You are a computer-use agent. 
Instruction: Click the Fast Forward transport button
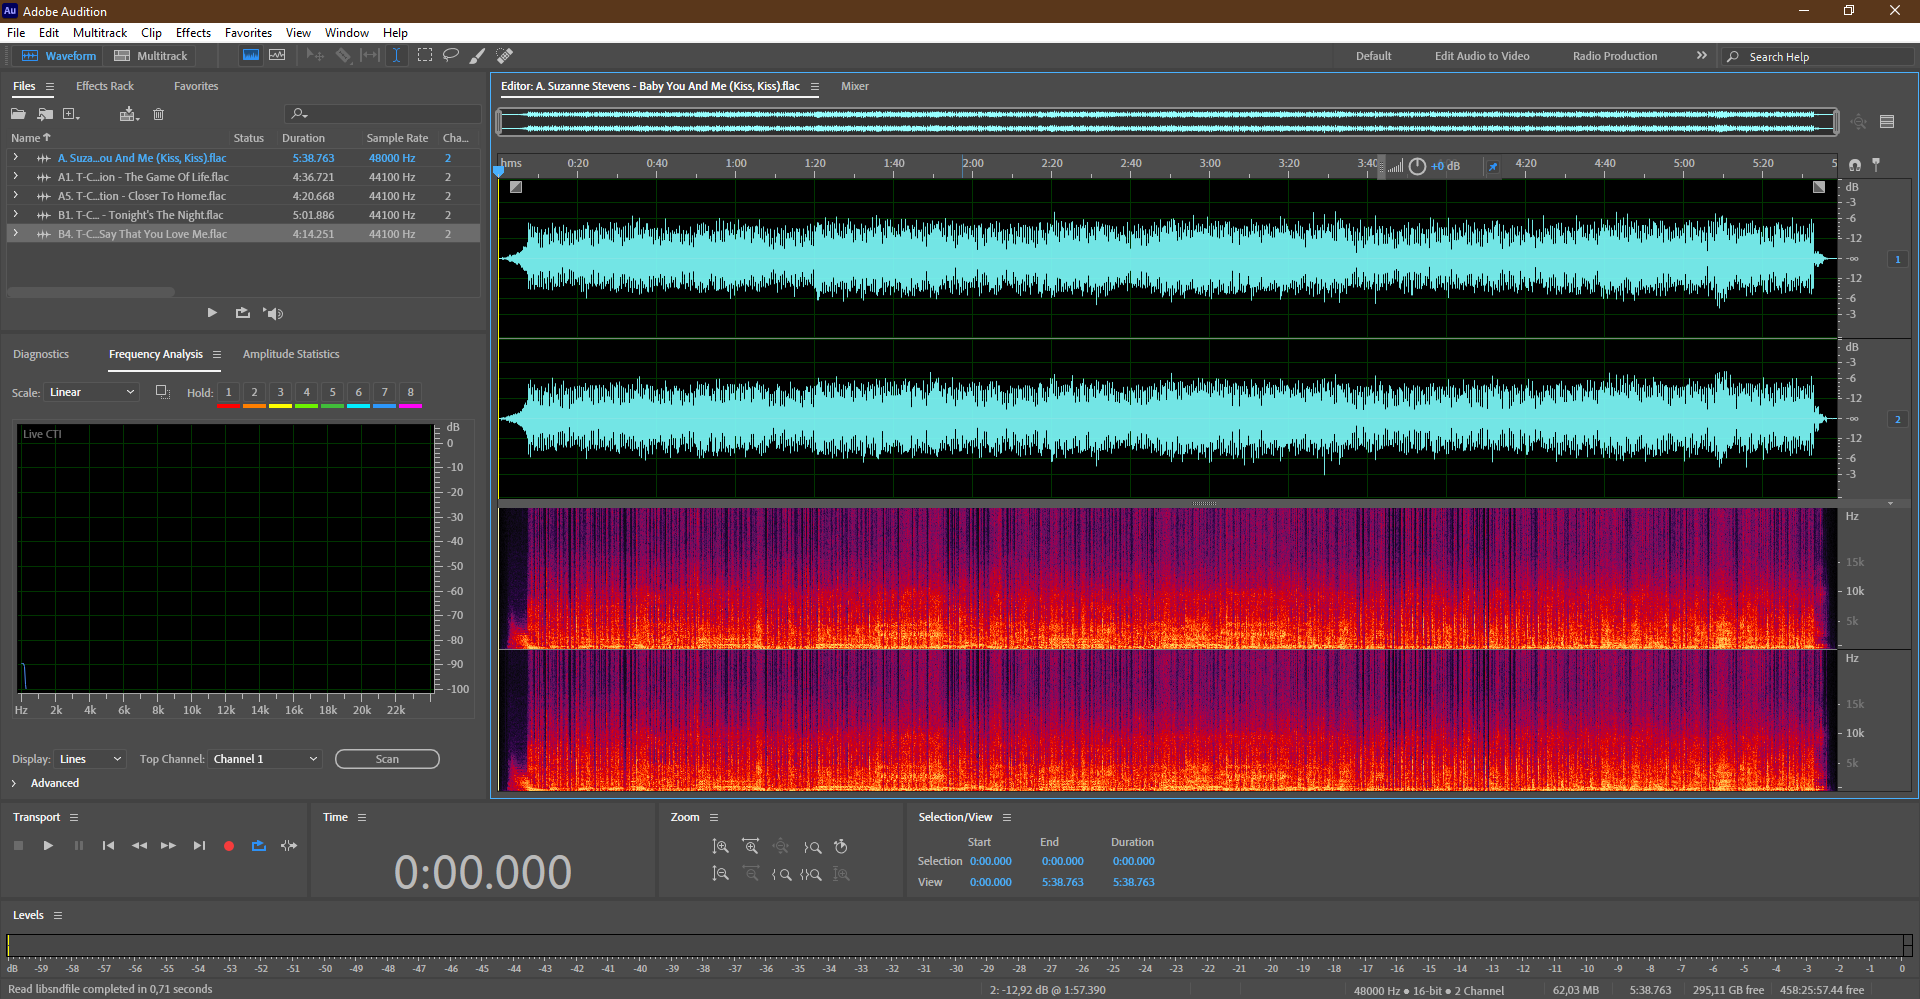coord(168,846)
